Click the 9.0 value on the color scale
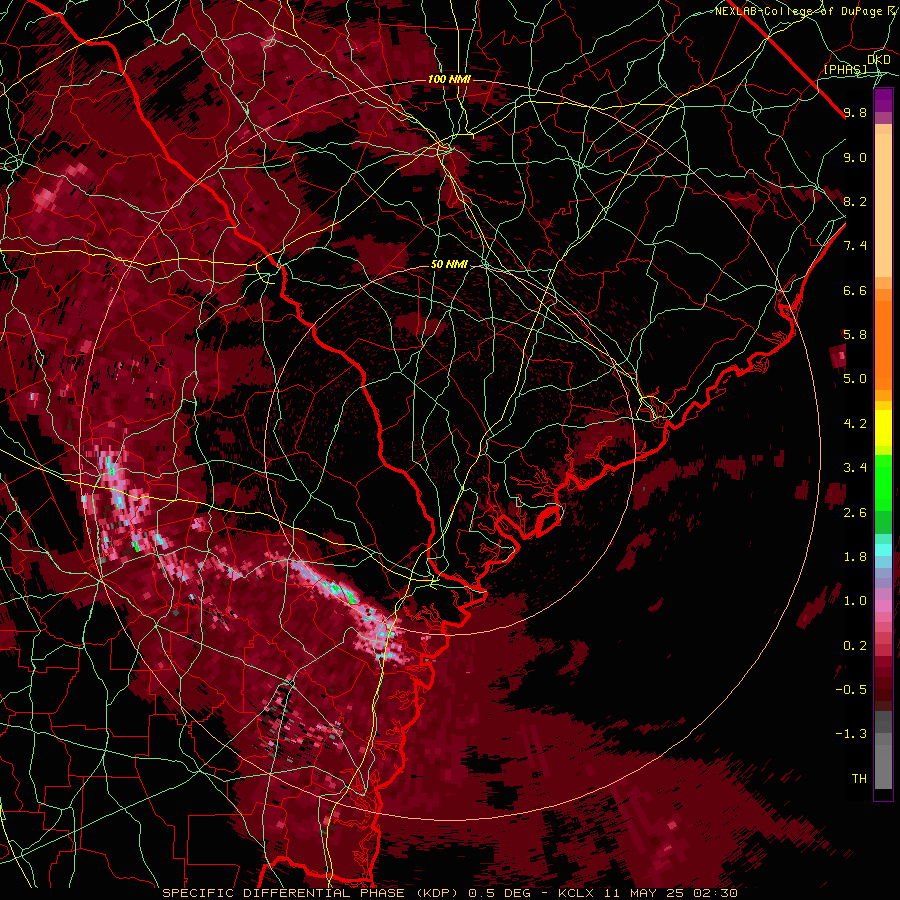 [855, 157]
